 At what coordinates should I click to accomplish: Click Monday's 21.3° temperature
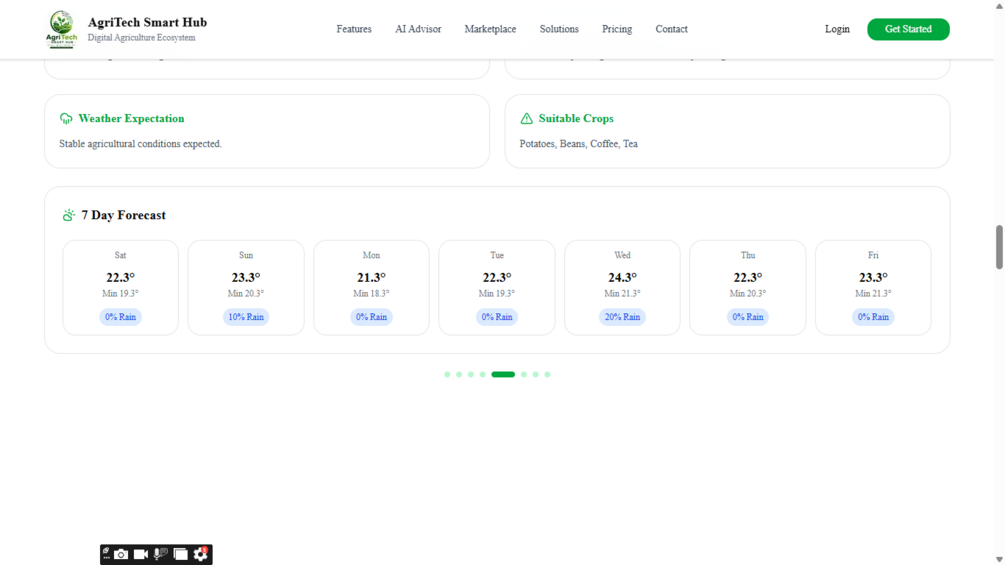tap(371, 277)
